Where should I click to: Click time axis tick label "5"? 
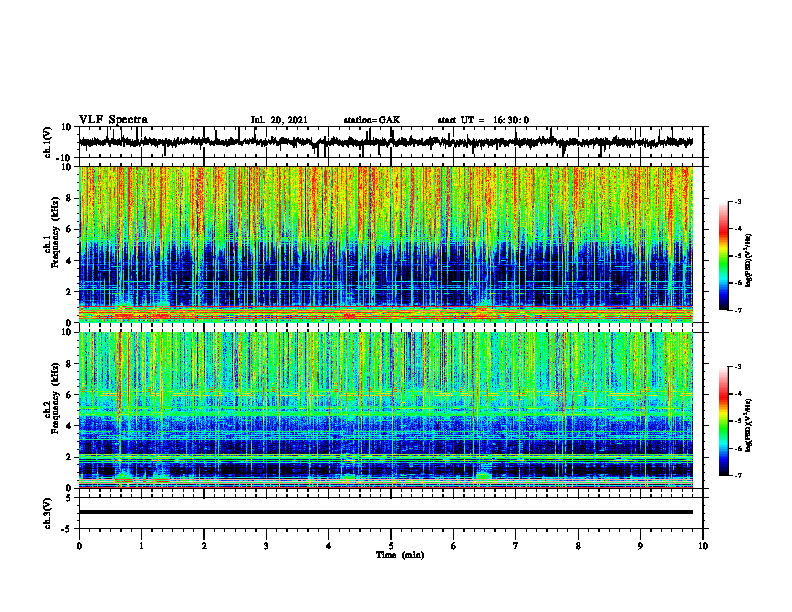(391, 546)
